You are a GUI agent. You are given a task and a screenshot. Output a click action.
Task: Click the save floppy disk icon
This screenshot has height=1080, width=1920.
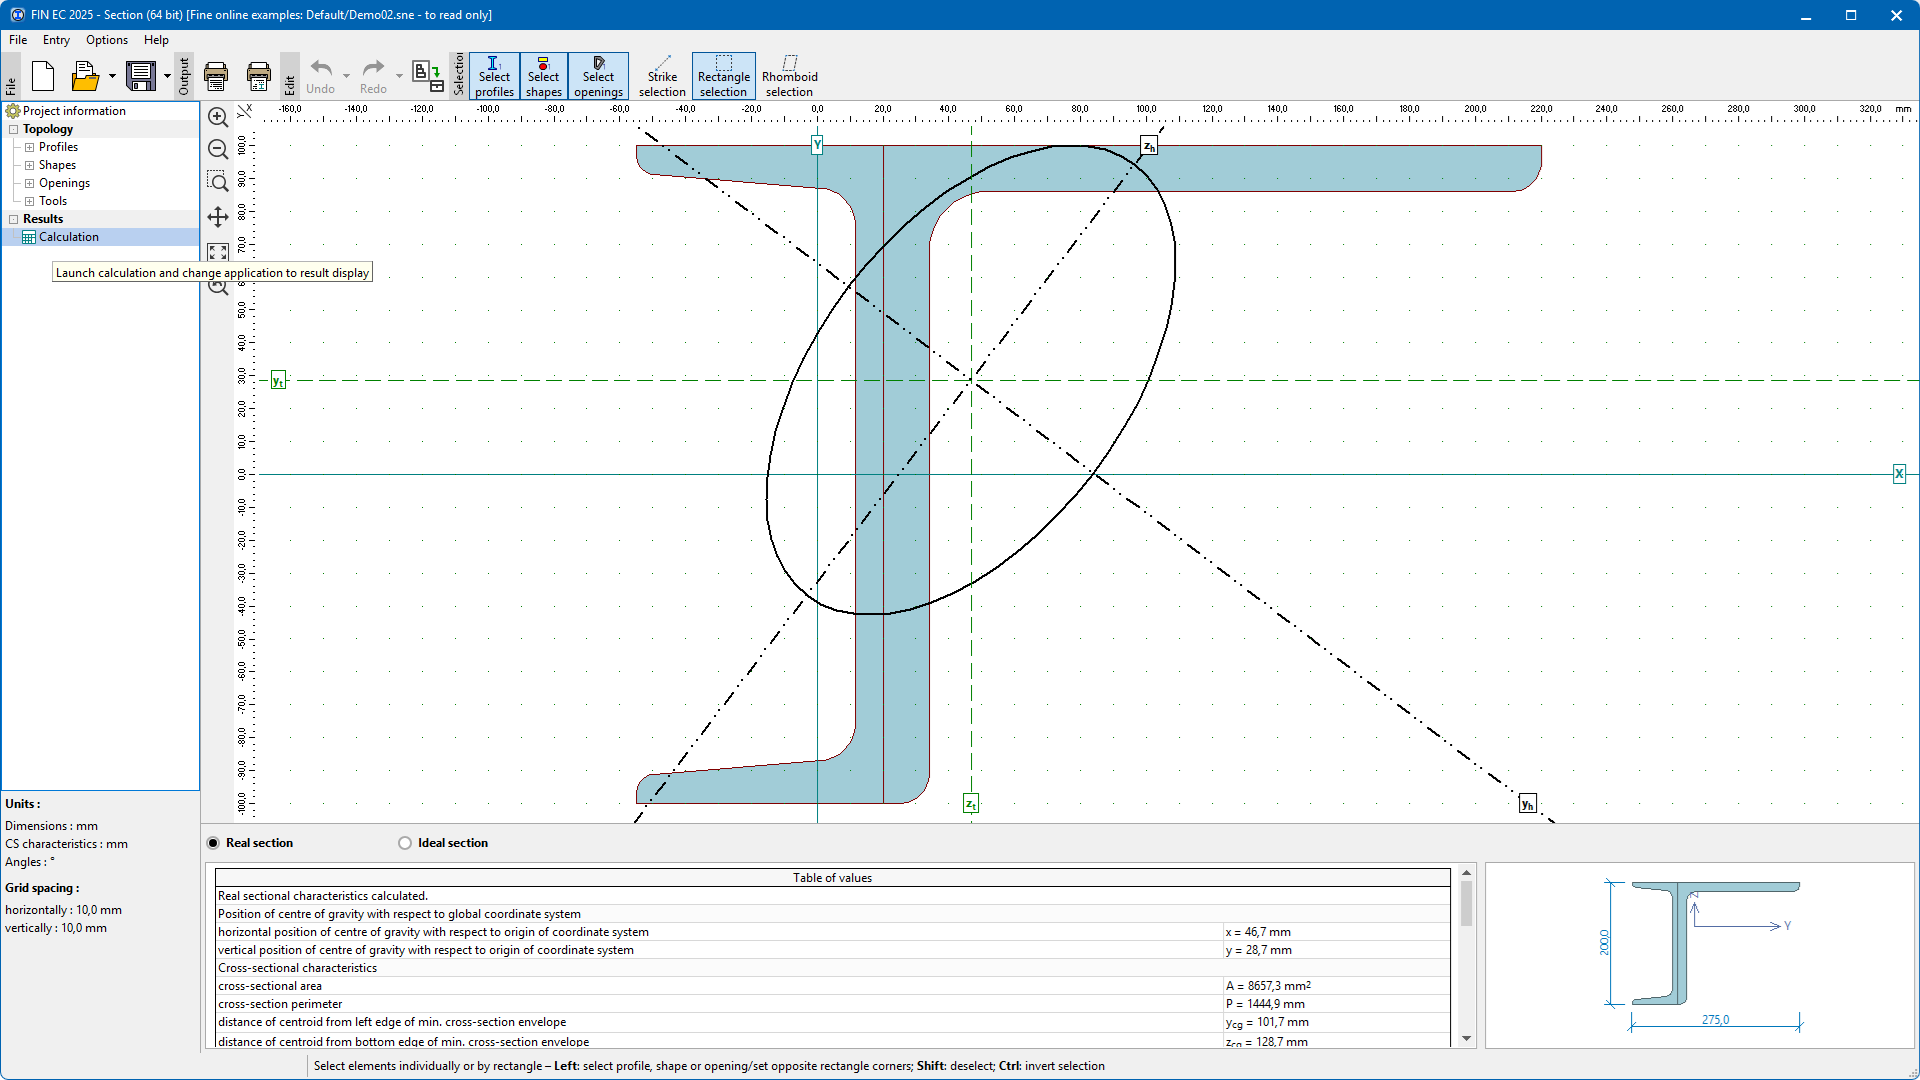141,76
